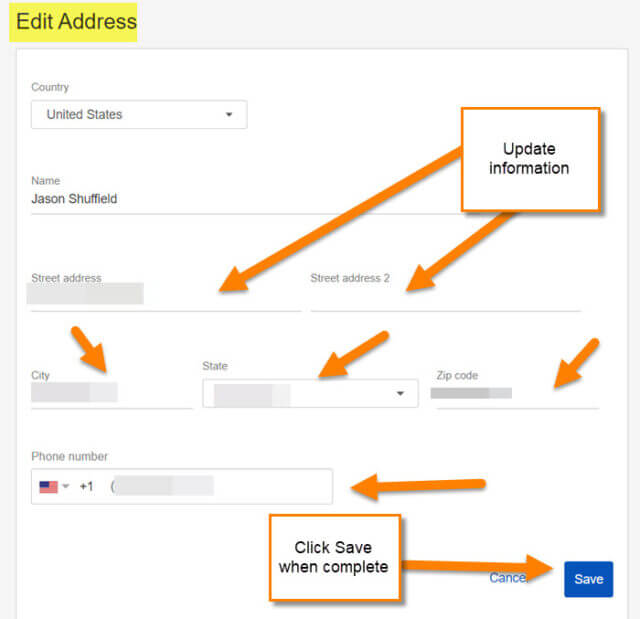
Task: Click the City input field
Action: pyautogui.click(x=111, y=393)
